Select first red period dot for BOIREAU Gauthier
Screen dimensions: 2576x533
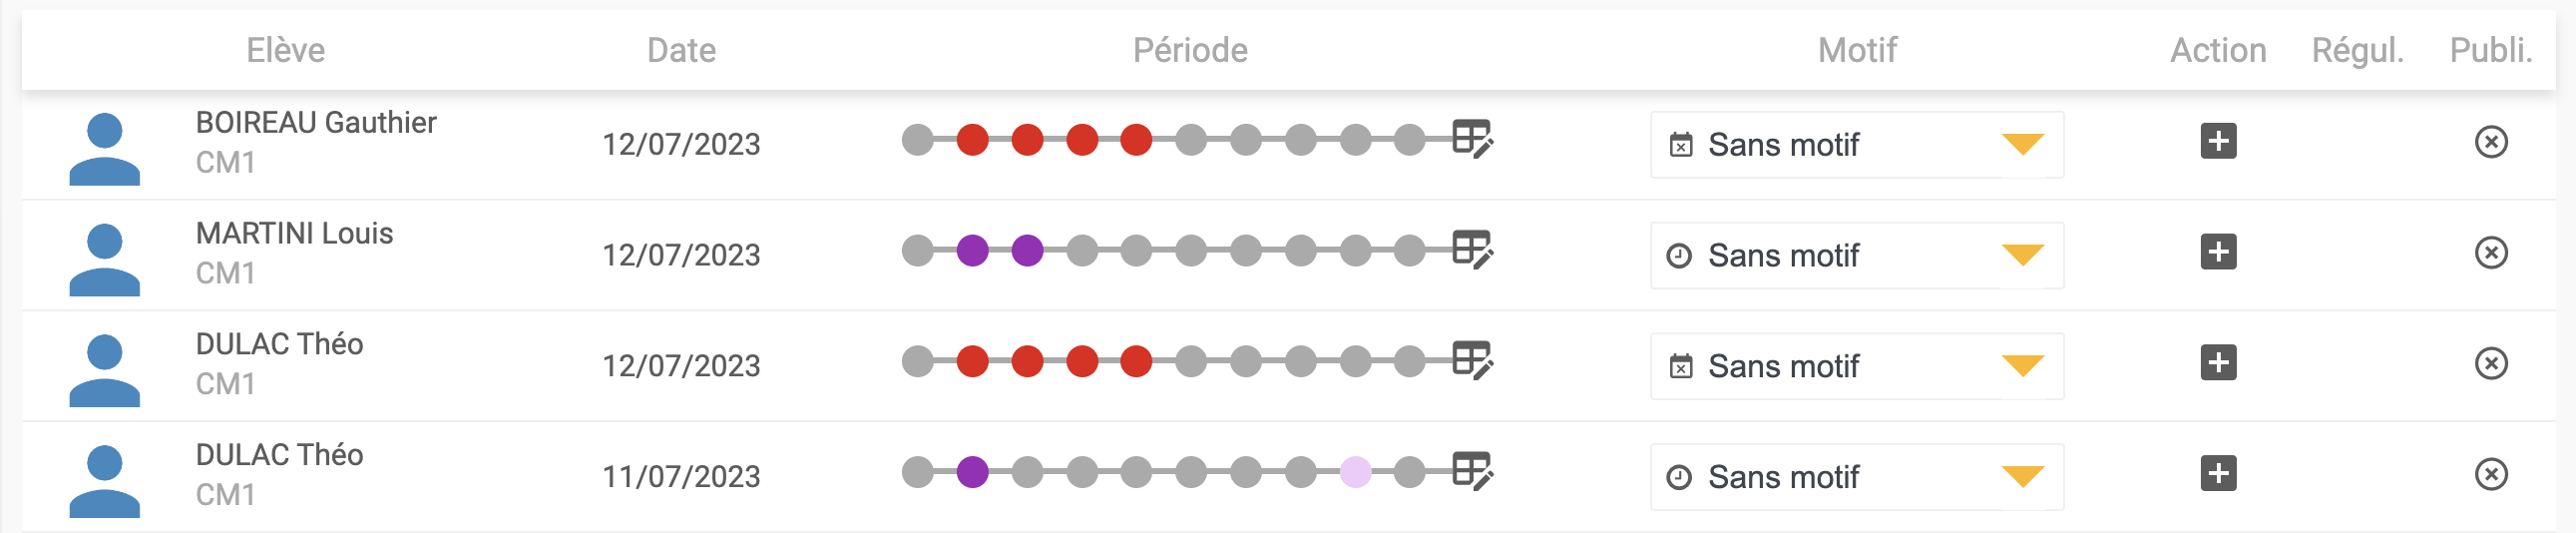click(972, 140)
